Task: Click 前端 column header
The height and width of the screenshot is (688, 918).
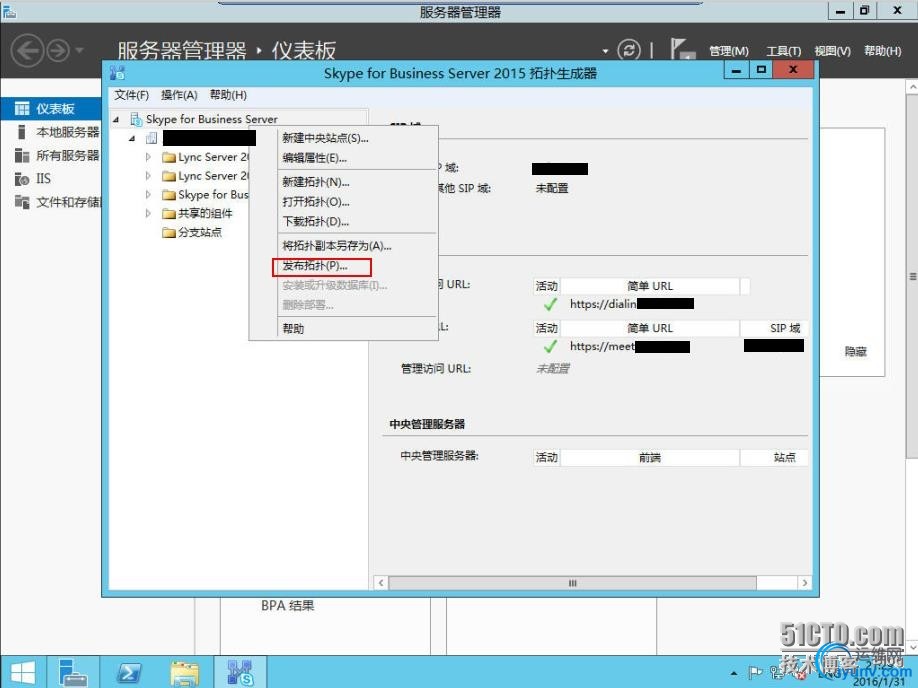Action: pos(650,457)
